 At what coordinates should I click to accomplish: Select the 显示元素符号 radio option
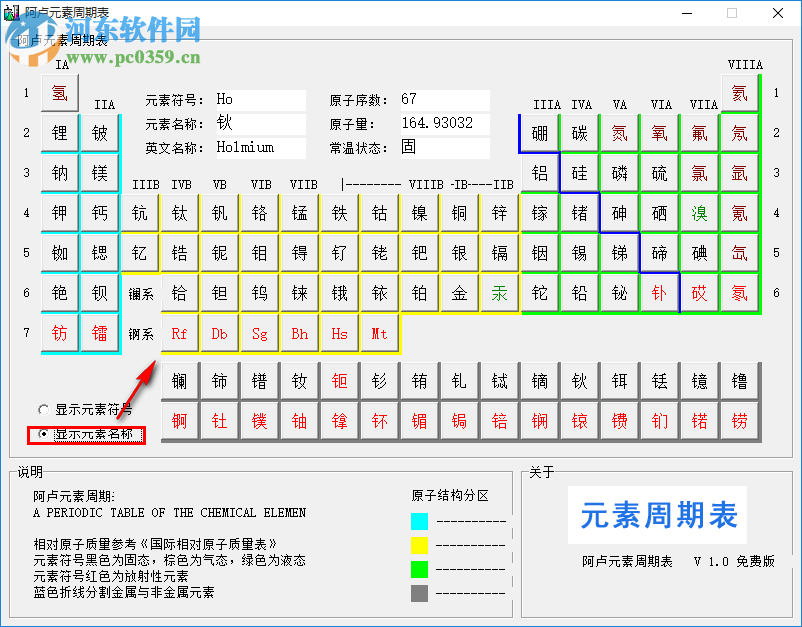(x=43, y=409)
